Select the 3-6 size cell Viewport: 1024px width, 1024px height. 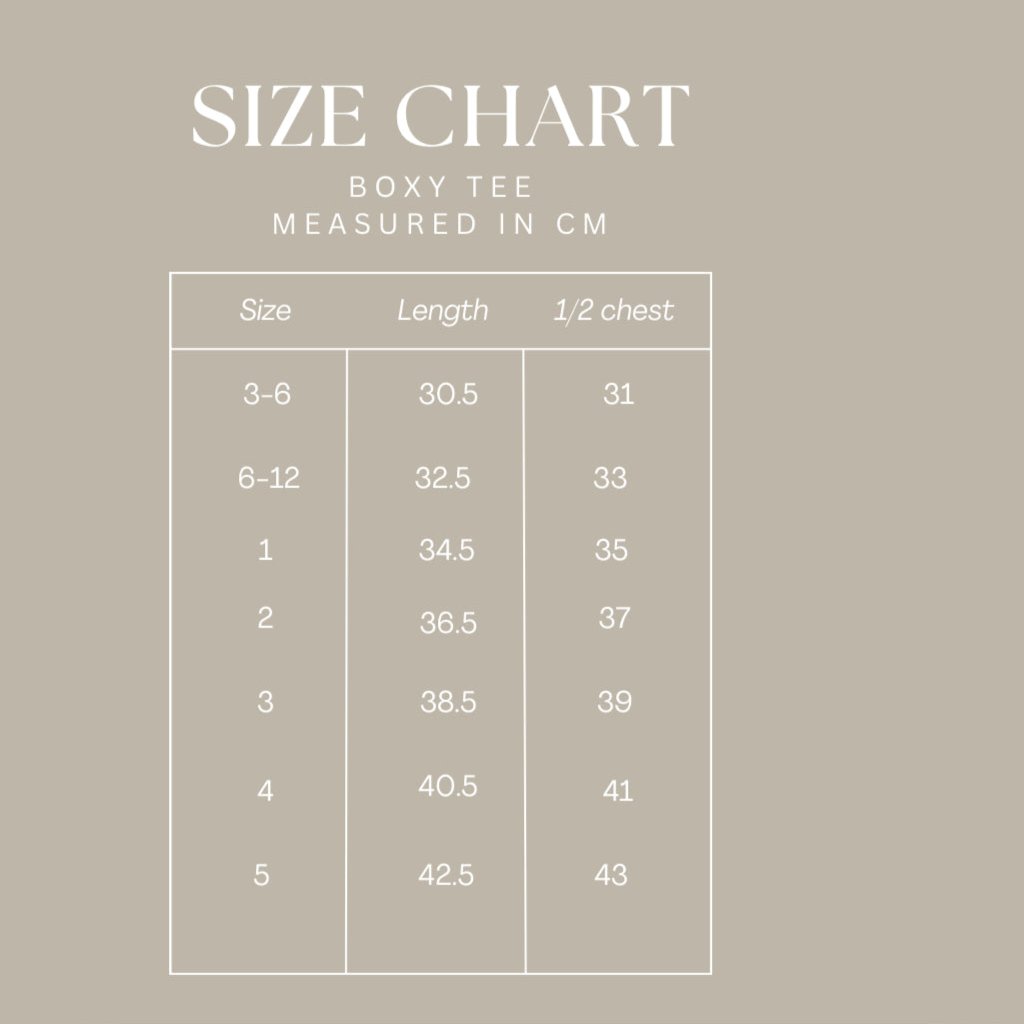(x=267, y=394)
